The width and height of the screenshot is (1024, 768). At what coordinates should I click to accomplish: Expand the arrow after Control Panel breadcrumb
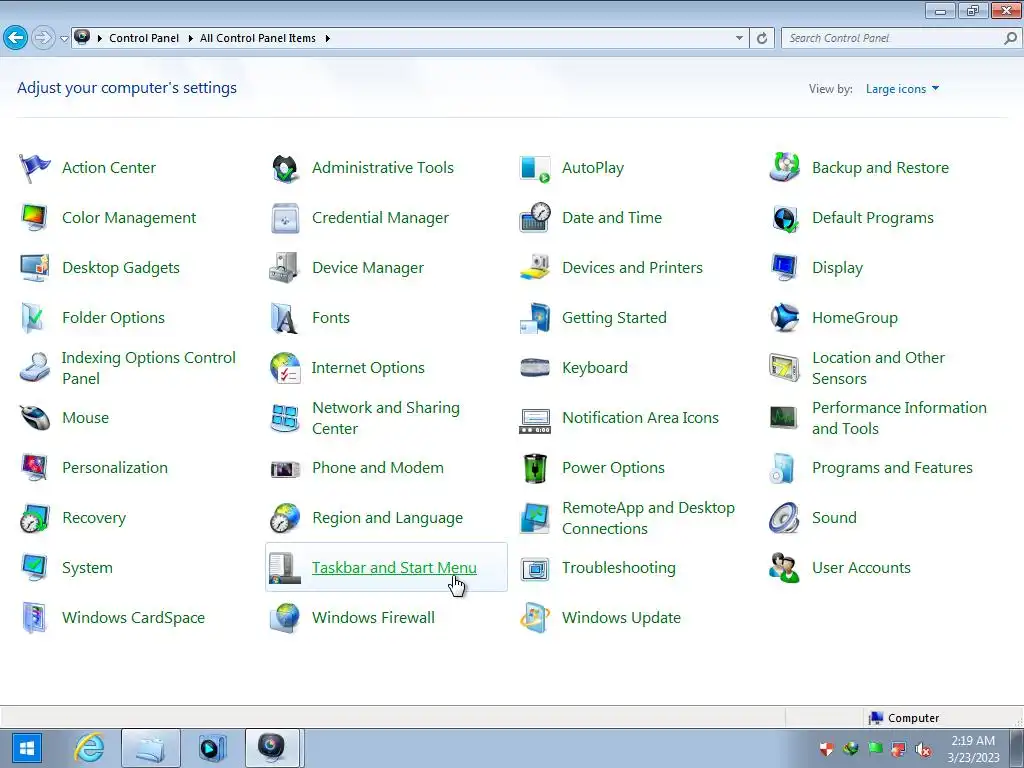point(190,39)
